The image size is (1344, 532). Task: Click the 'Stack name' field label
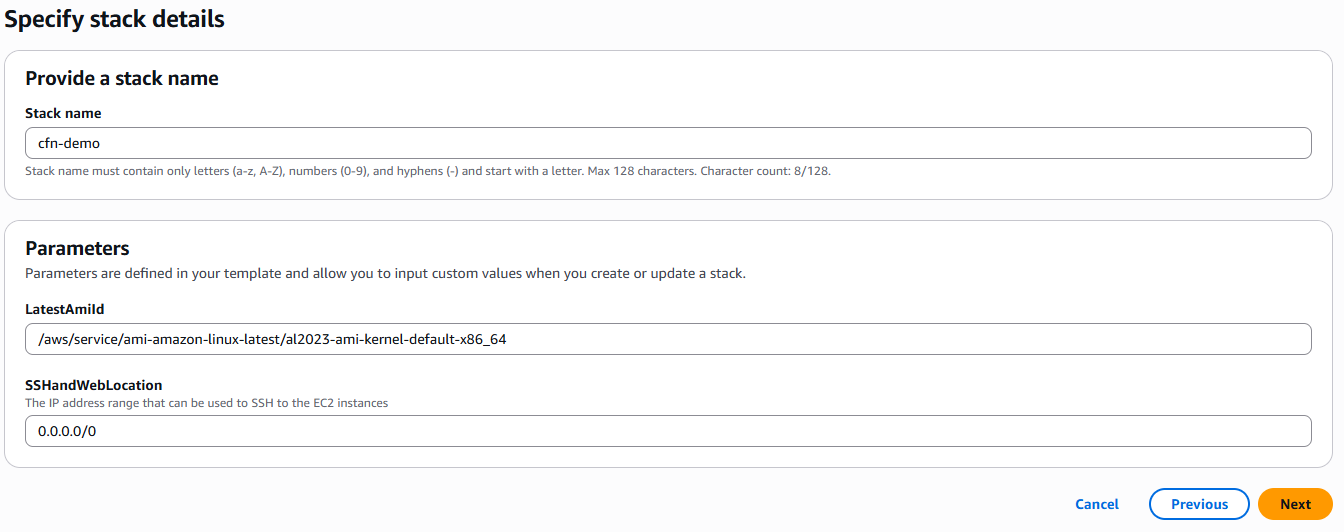(x=63, y=113)
